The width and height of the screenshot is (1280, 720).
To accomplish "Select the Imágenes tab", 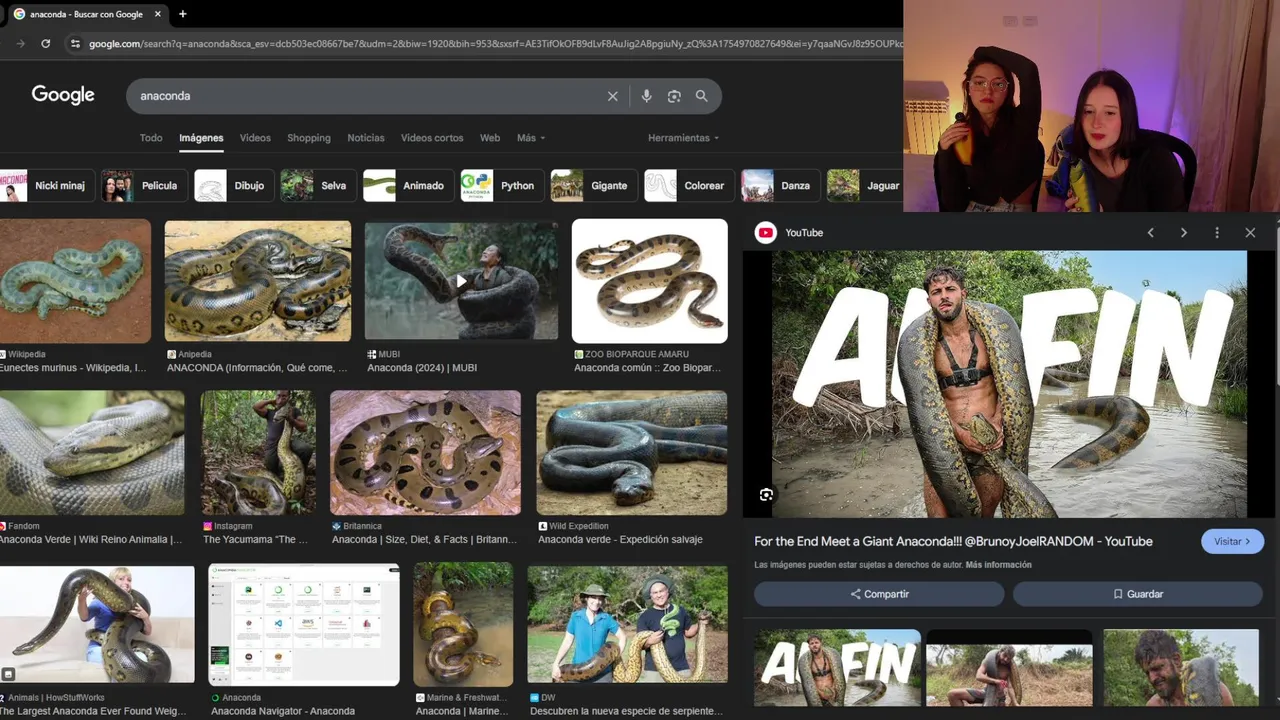I will pos(201,138).
